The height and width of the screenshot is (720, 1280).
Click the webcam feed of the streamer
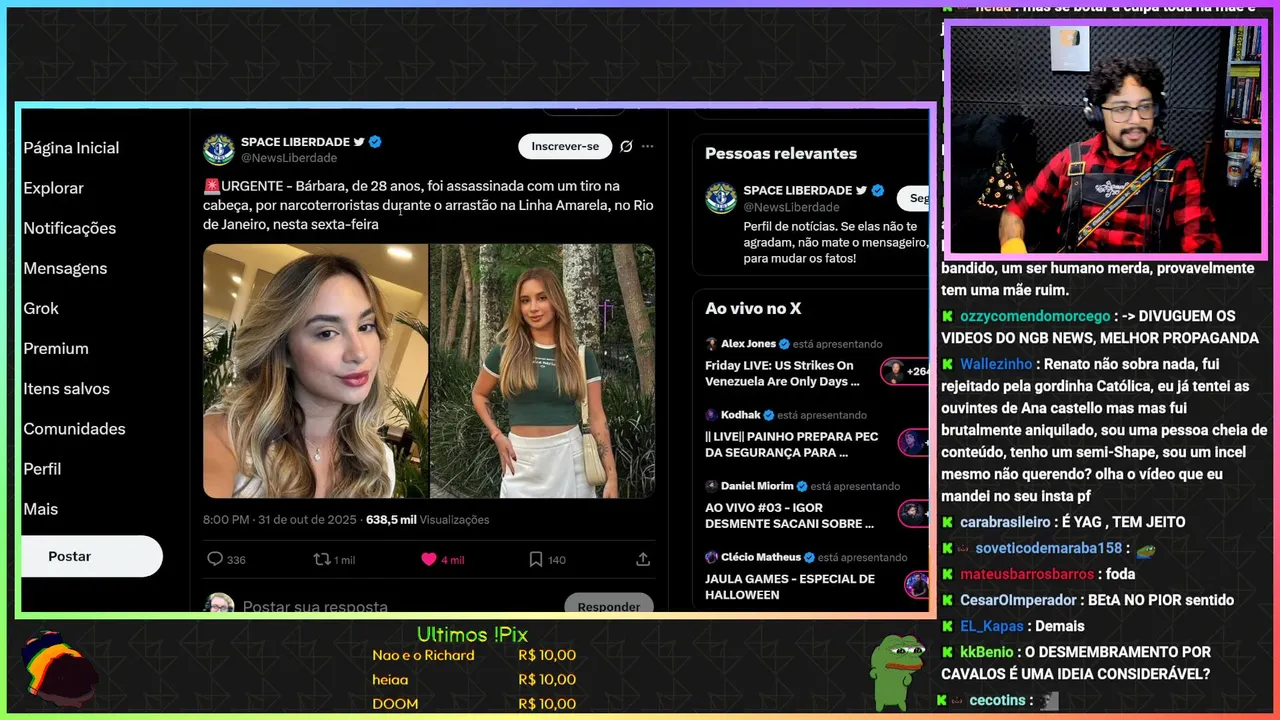pos(1105,139)
